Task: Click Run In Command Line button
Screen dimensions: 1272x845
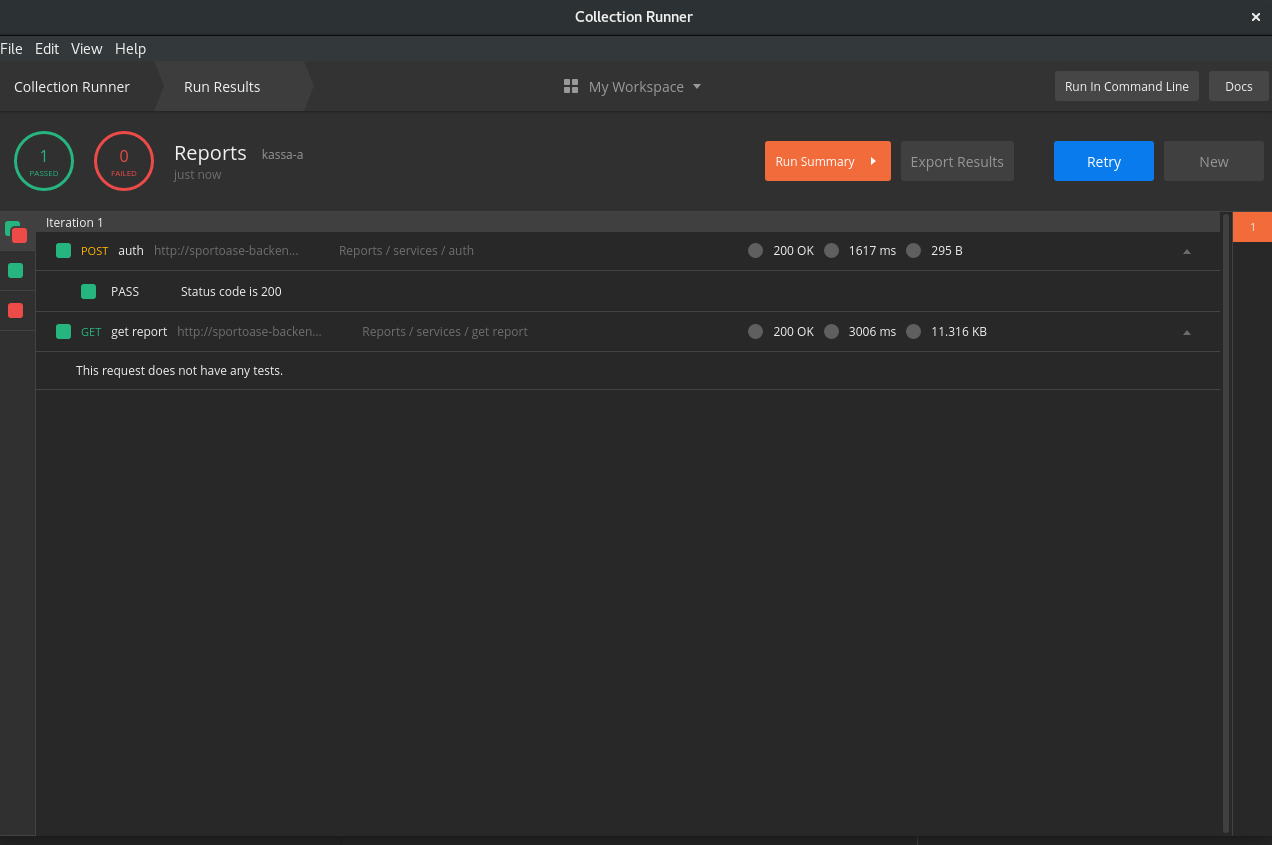Action: click(x=1126, y=86)
